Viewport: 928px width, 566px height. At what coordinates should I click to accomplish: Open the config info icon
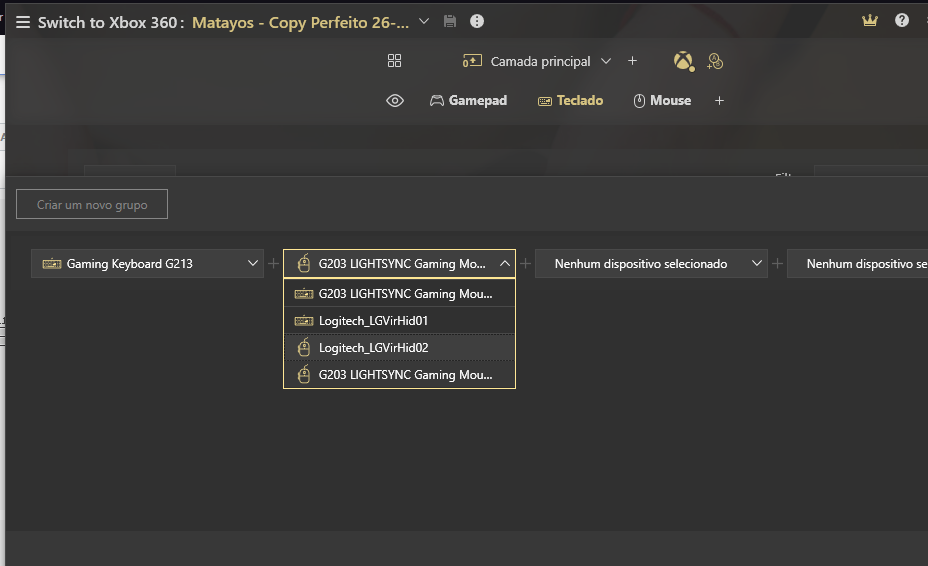(476, 21)
